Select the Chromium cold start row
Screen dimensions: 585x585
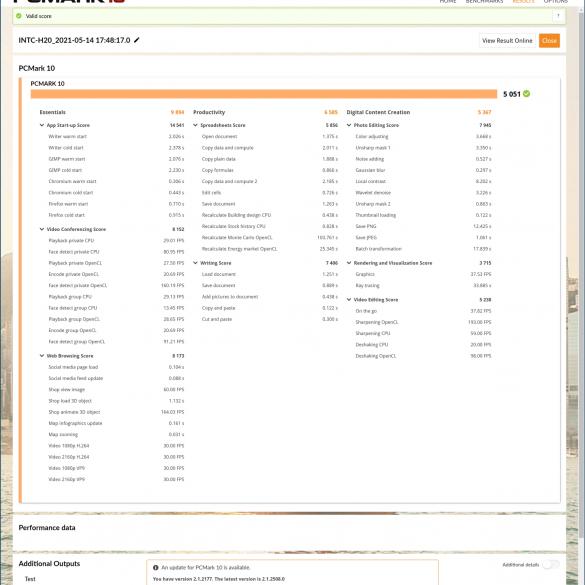point(116,193)
